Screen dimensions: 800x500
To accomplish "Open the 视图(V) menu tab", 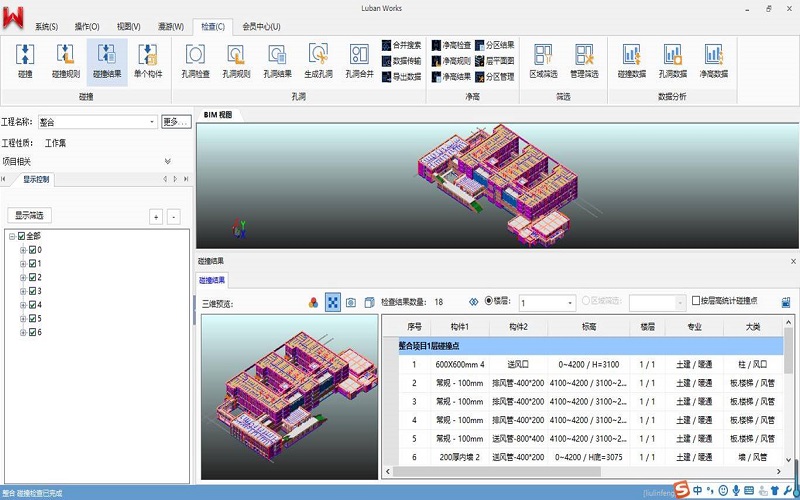I will pos(129,27).
